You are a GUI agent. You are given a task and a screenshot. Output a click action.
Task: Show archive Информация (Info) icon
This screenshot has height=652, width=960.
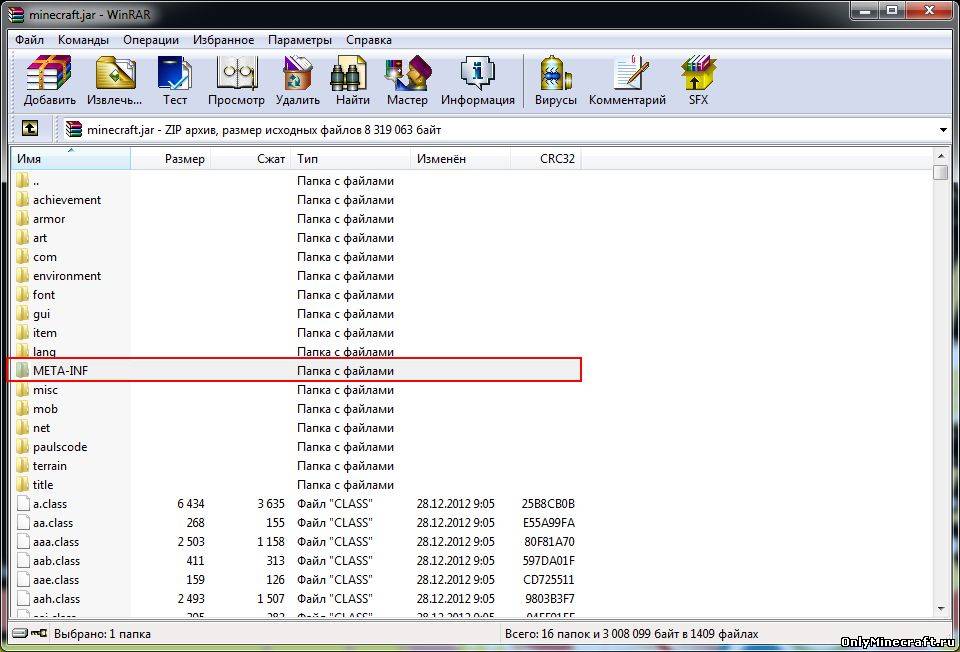coord(477,80)
